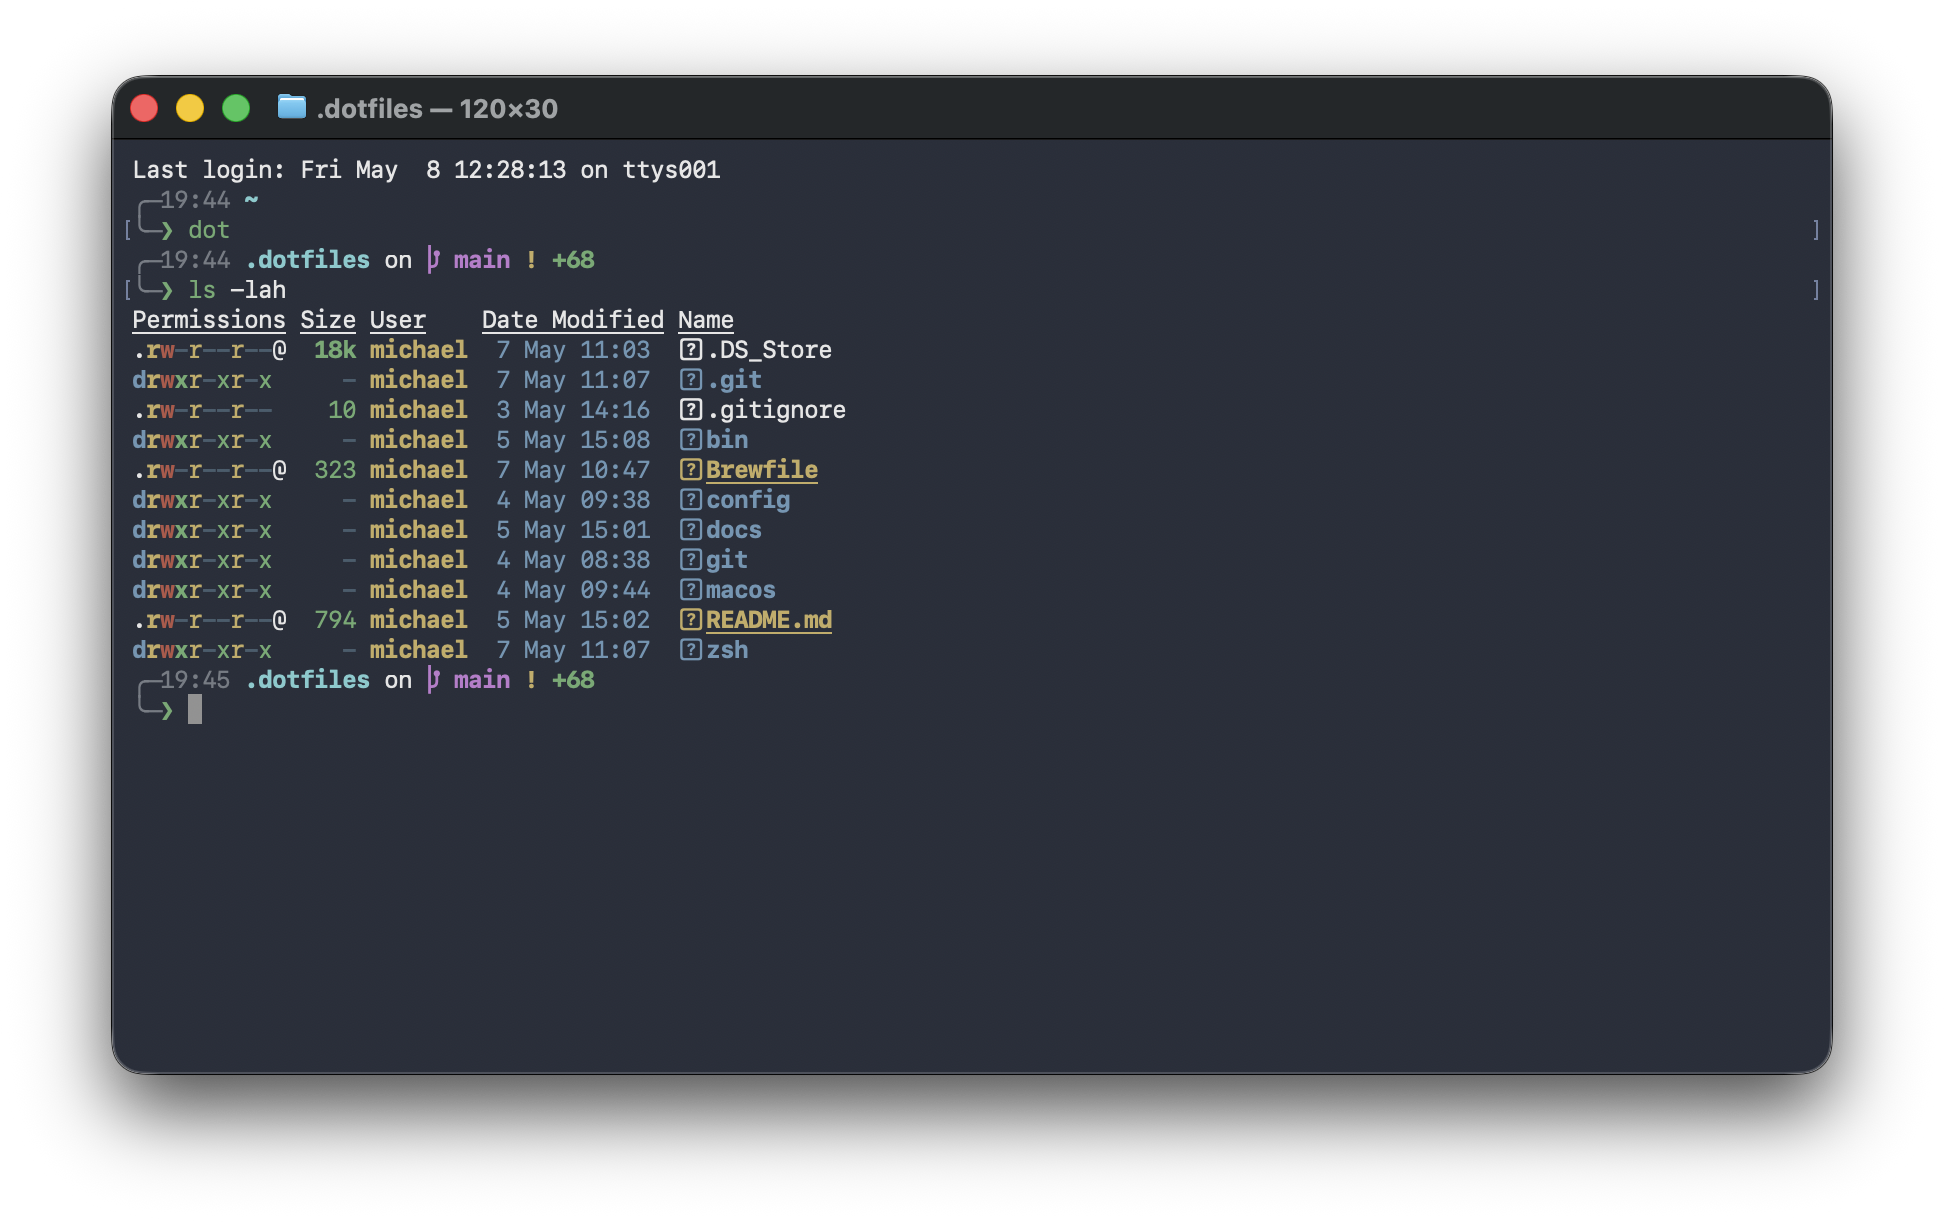Screen dimensions: 1944x1222
Task: Click the git directory name (without dot)
Action: pos(727,560)
